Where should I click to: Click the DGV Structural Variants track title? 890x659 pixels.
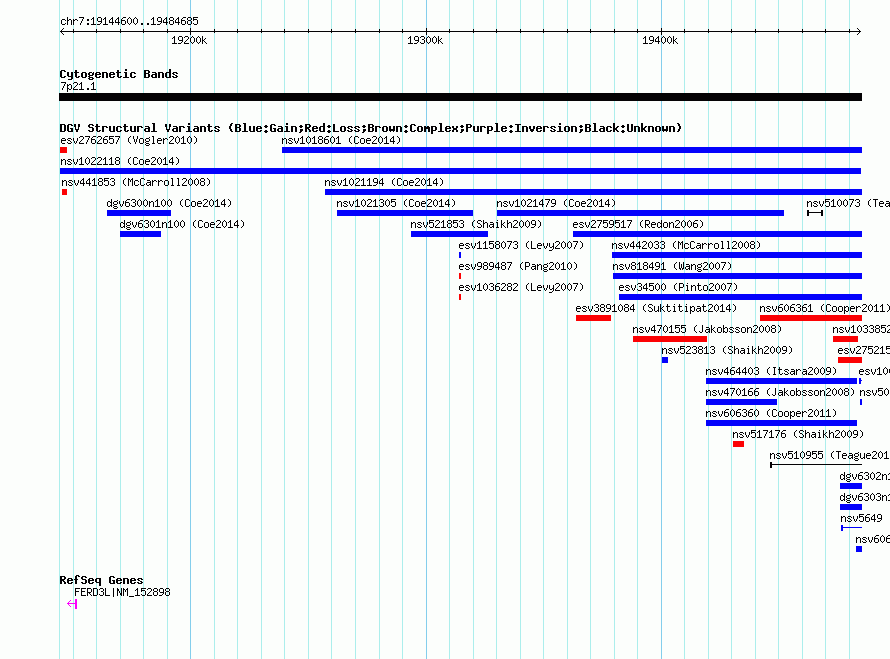point(370,128)
